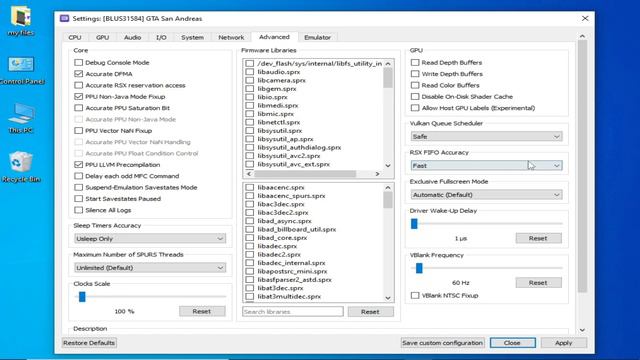This screenshot has height=360, width=640.
Task: Check libaudio.sprx library
Action: click(x=250, y=72)
